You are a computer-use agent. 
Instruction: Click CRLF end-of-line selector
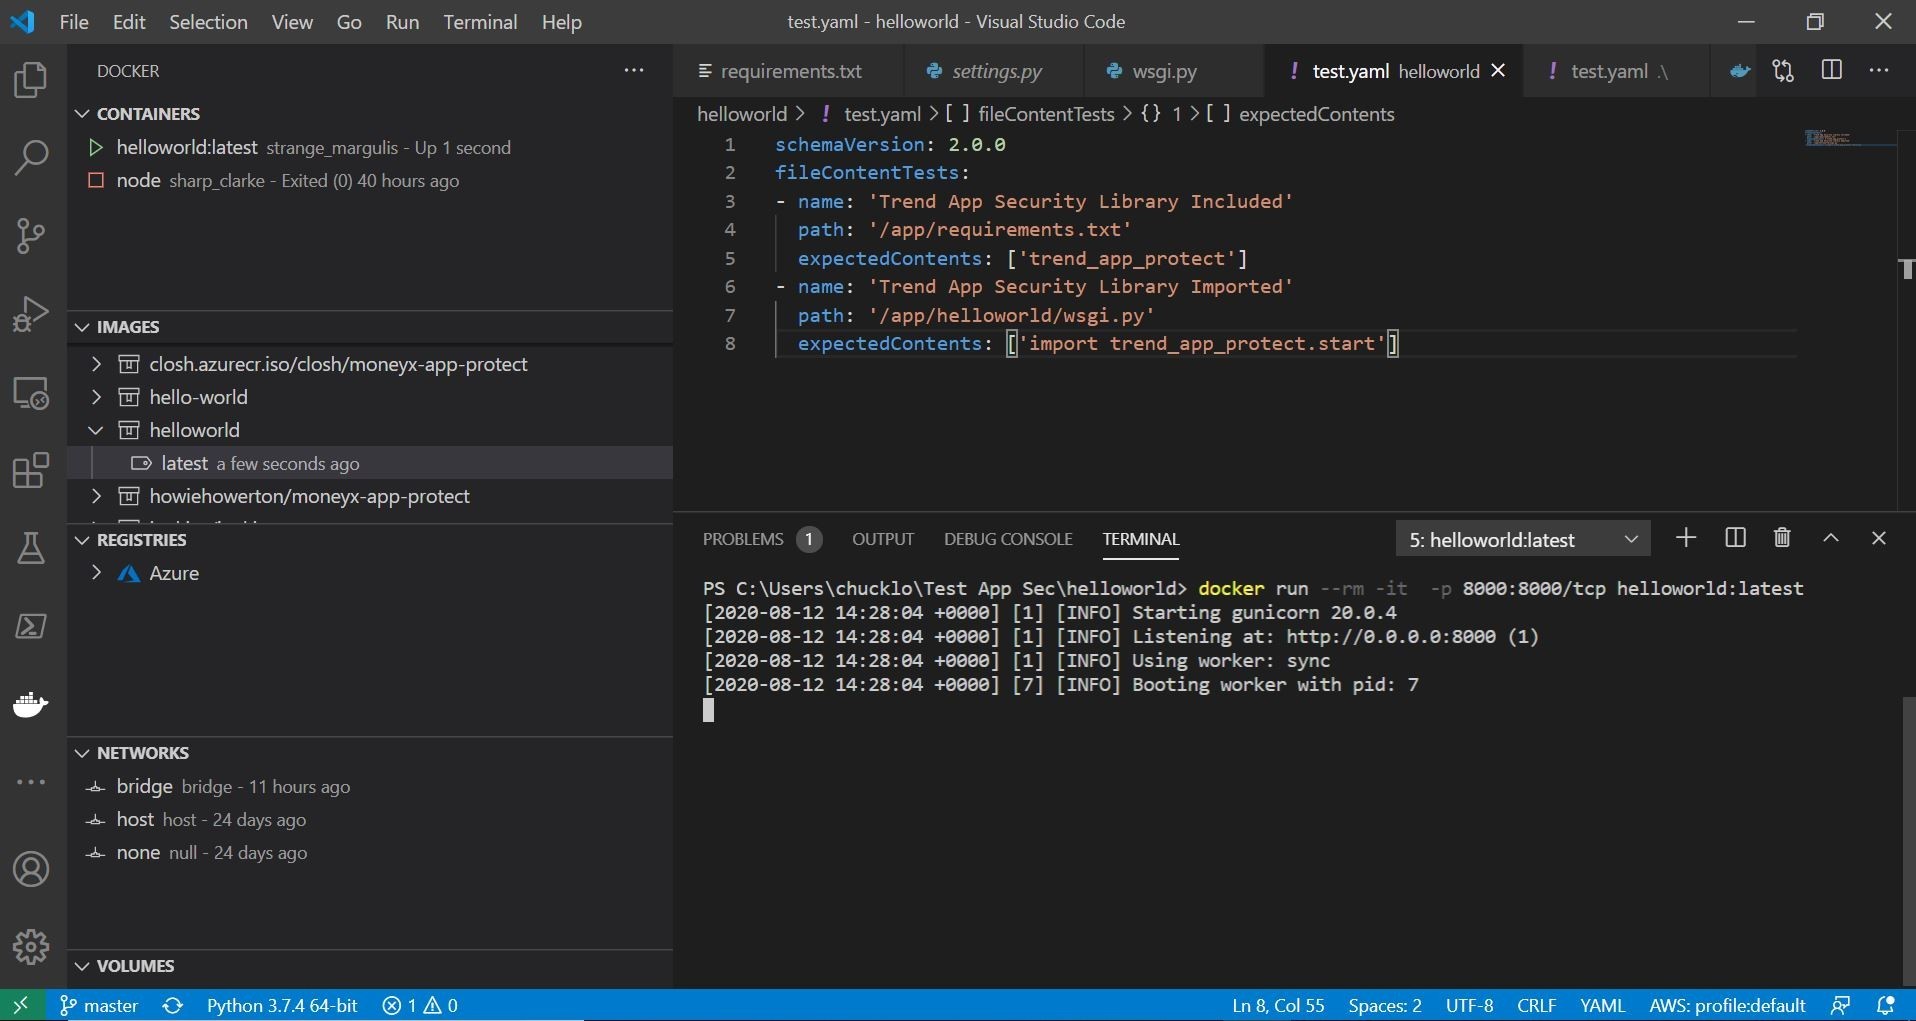tap(1537, 1005)
